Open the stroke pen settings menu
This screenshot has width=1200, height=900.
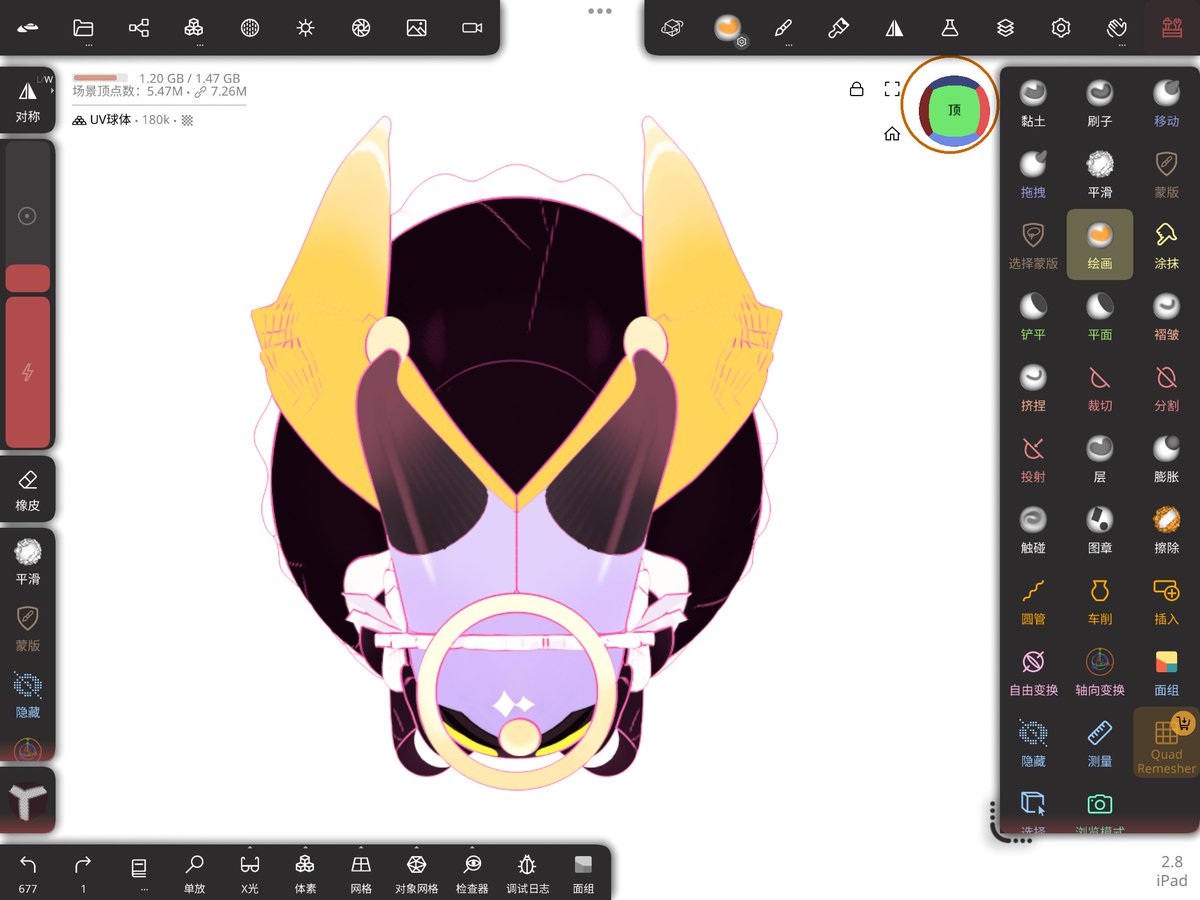[x=784, y=28]
